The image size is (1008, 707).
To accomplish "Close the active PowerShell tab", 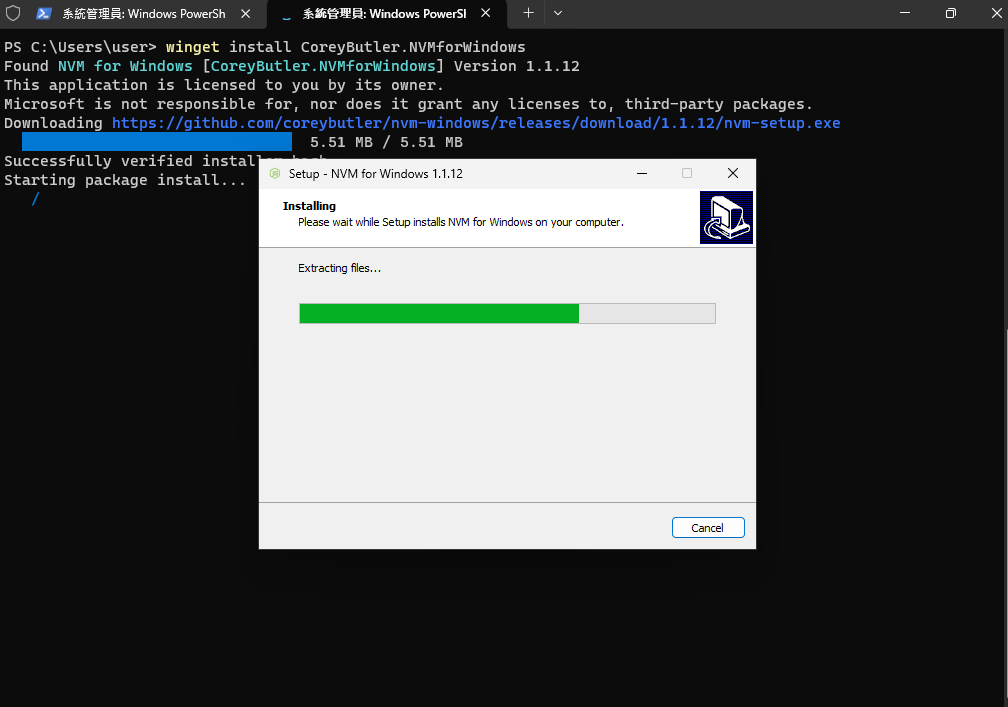I will coord(485,14).
